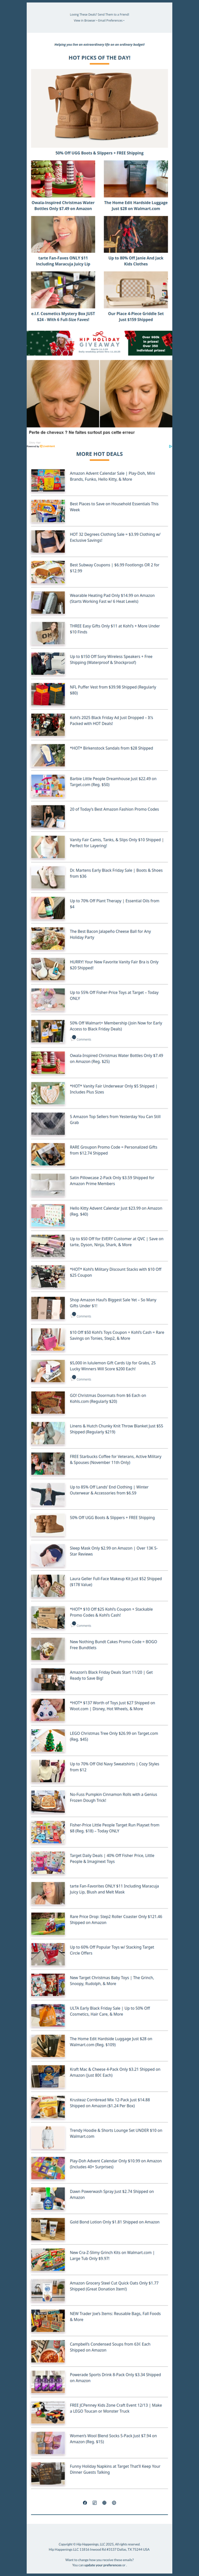
Task: Open the Owala-Inspired Christmas Water Bottles deal
Action: 63,206
